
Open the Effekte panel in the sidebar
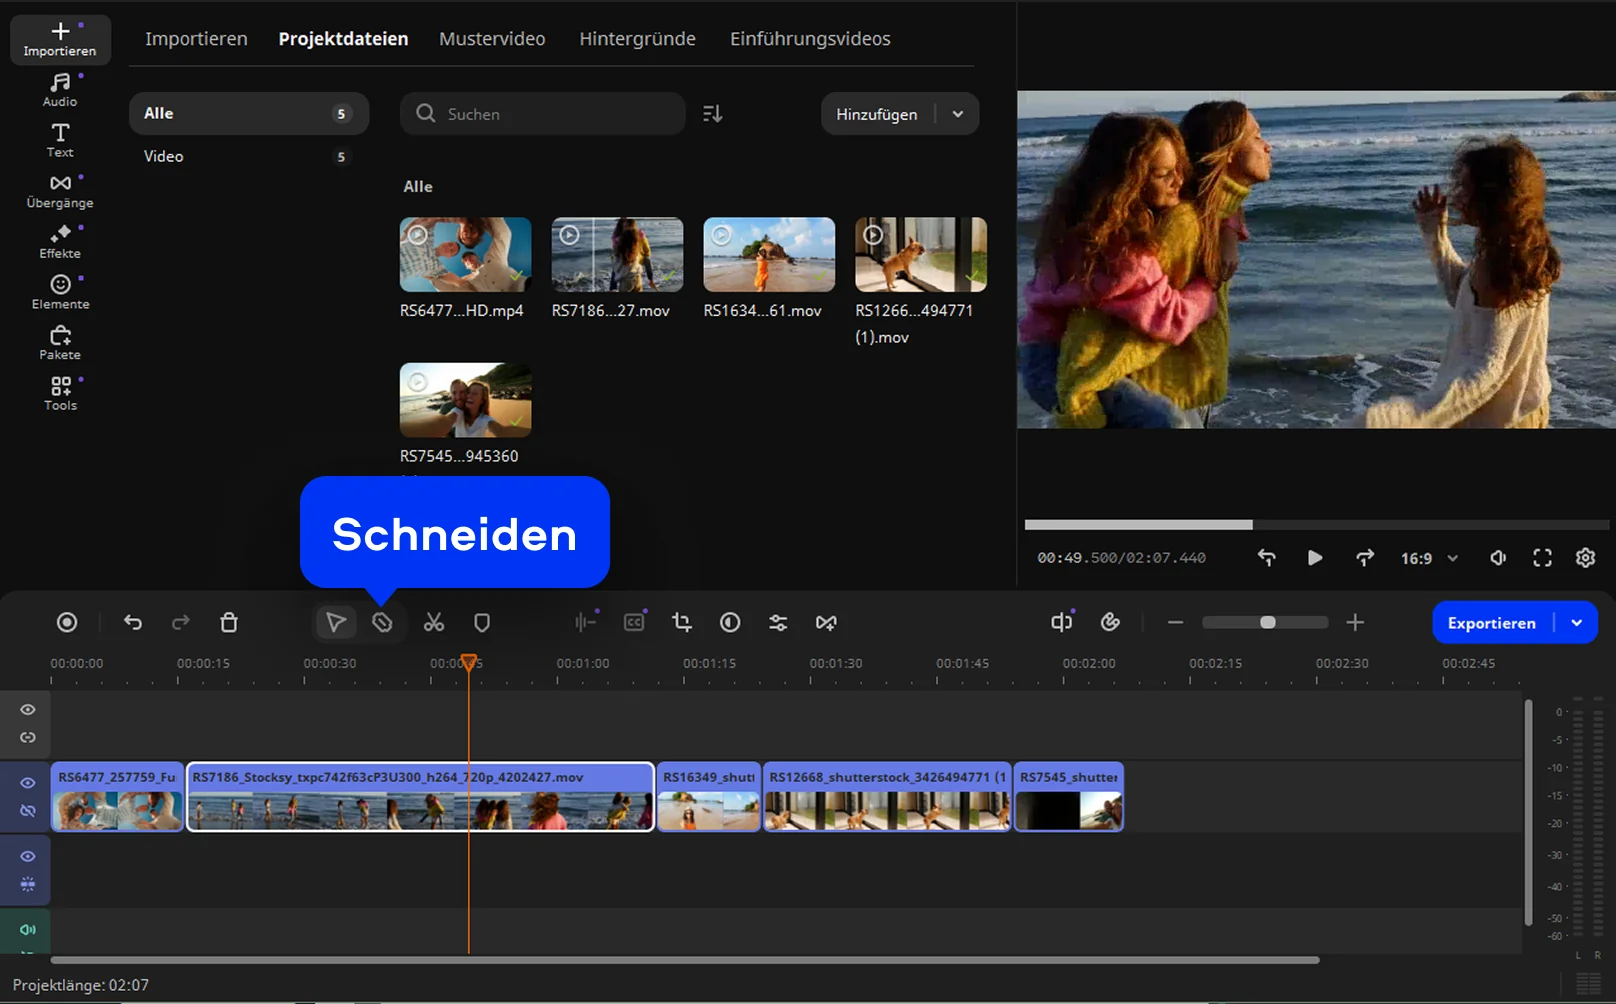pos(60,242)
